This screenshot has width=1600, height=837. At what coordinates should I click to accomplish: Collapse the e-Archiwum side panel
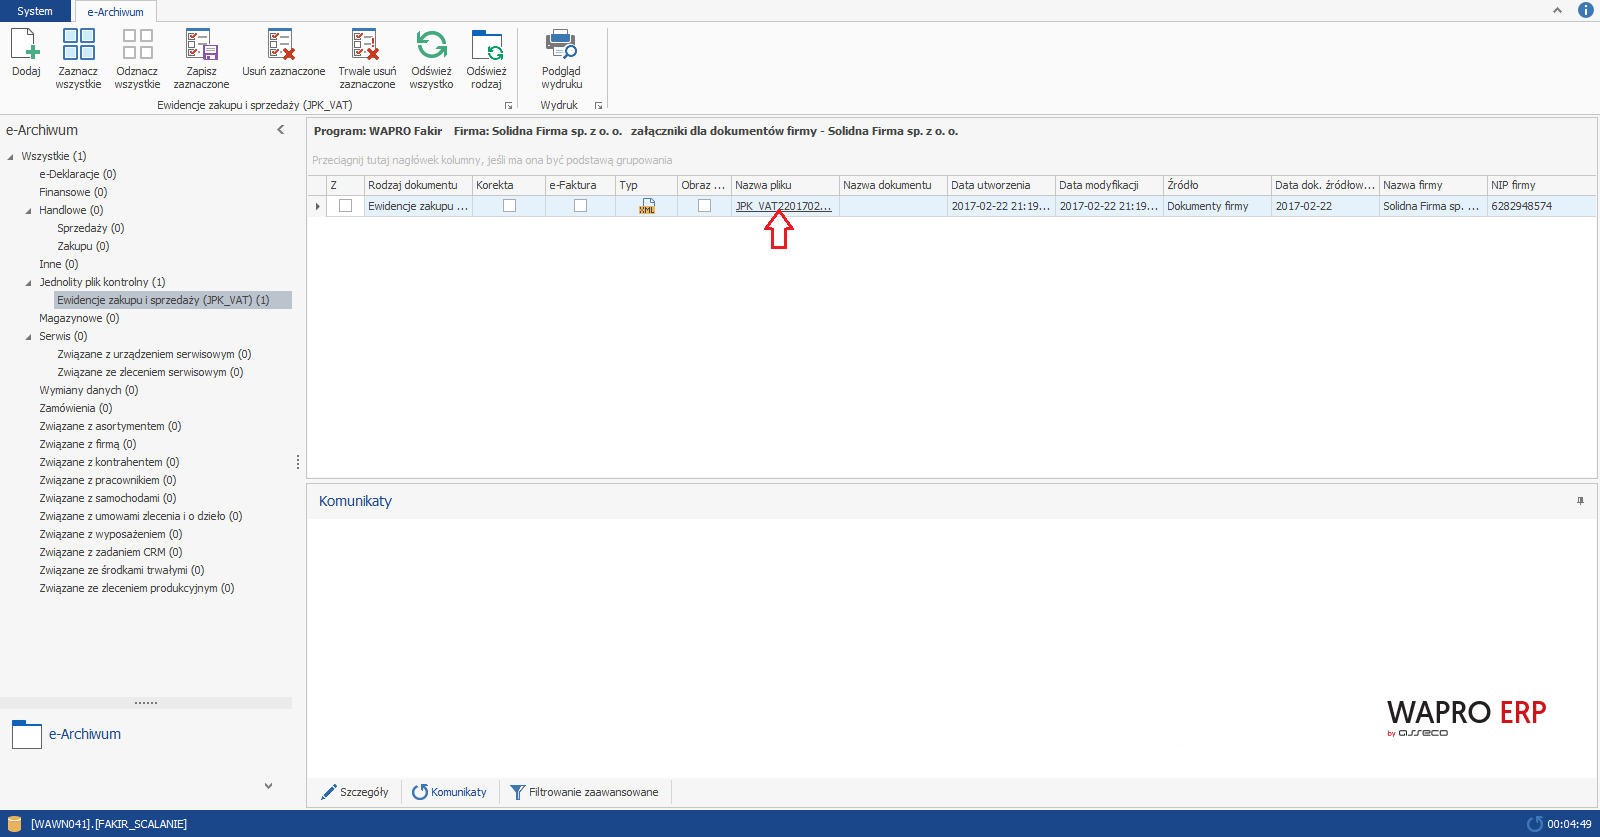pos(281,130)
